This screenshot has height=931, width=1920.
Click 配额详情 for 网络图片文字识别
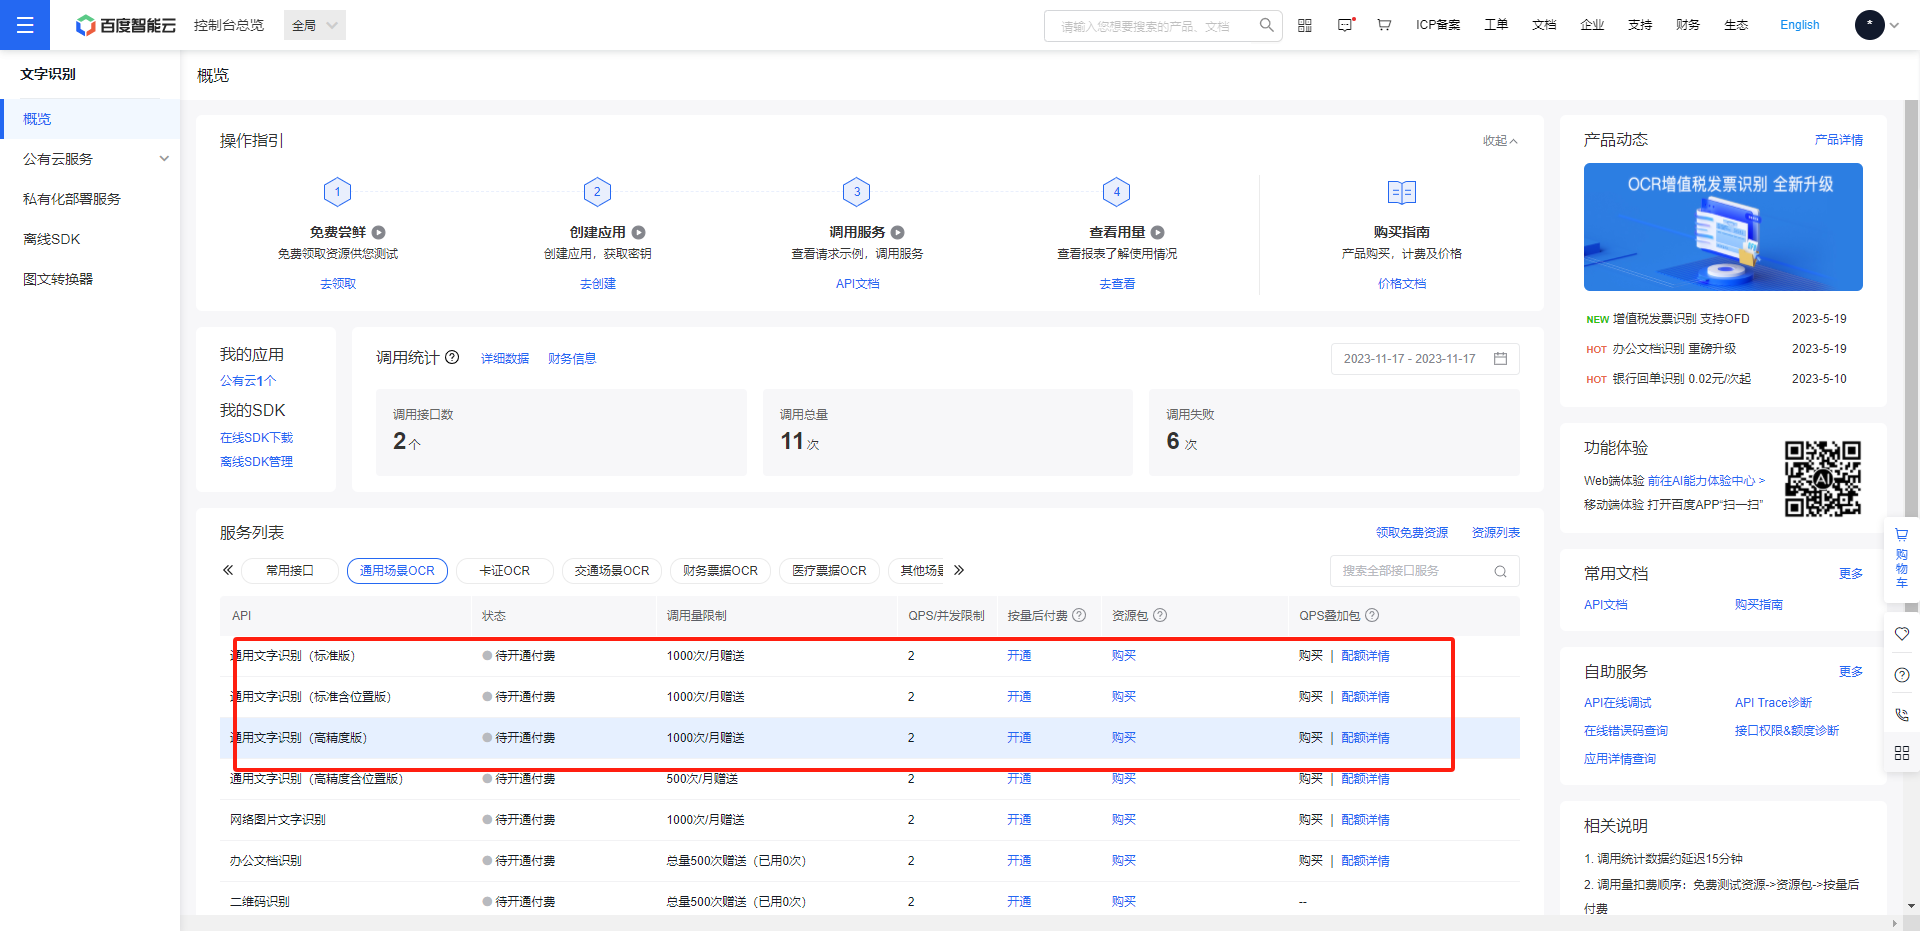(x=1365, y=820)
